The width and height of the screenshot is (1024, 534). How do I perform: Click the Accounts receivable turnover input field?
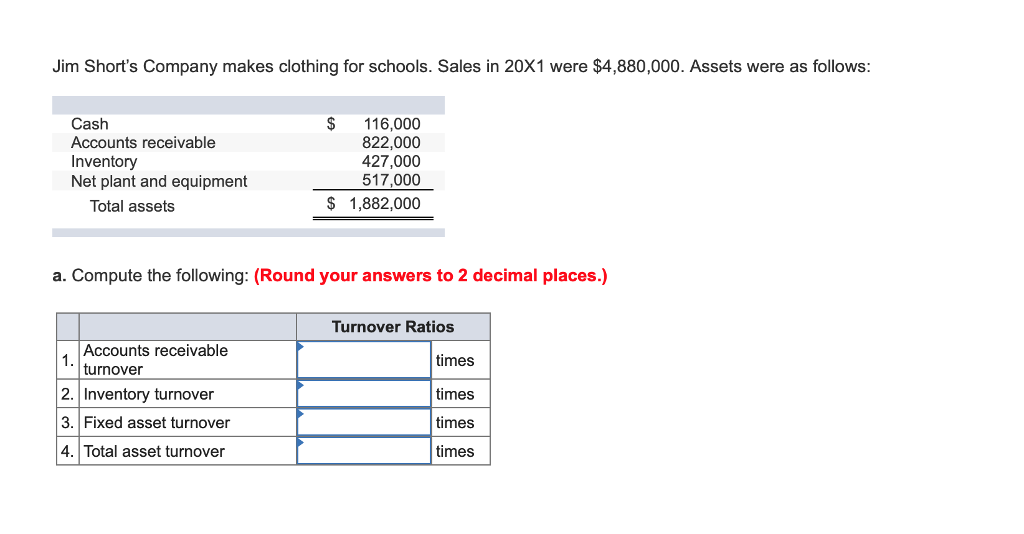364,360
